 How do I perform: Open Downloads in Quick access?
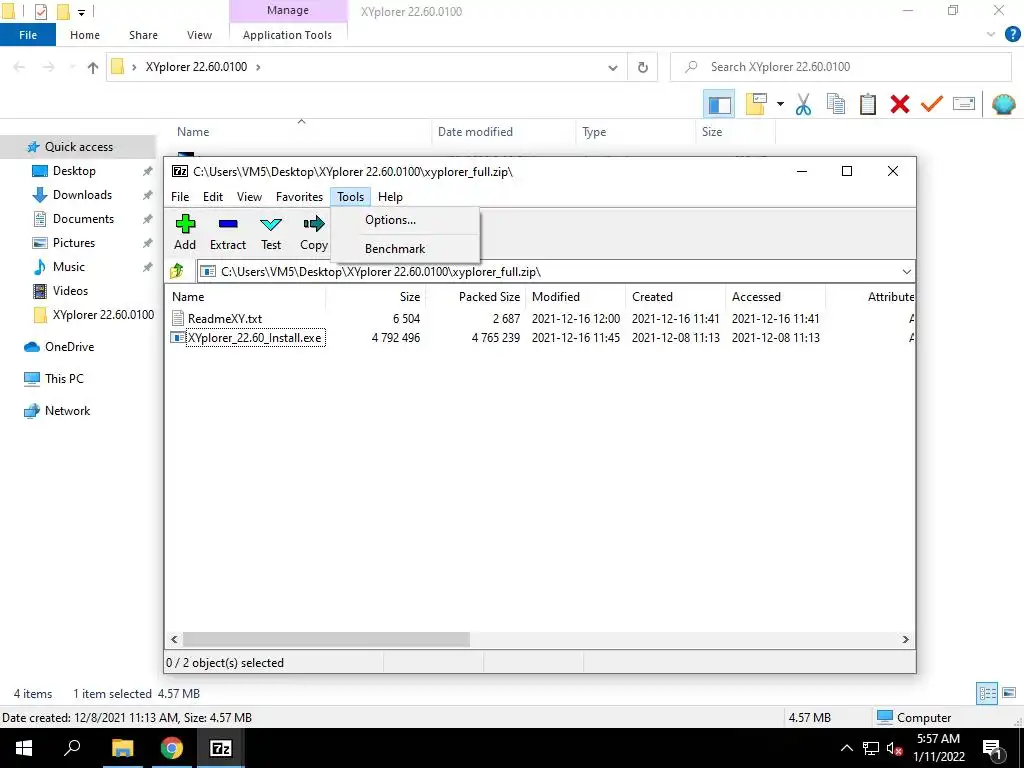[x=82, y=195]
